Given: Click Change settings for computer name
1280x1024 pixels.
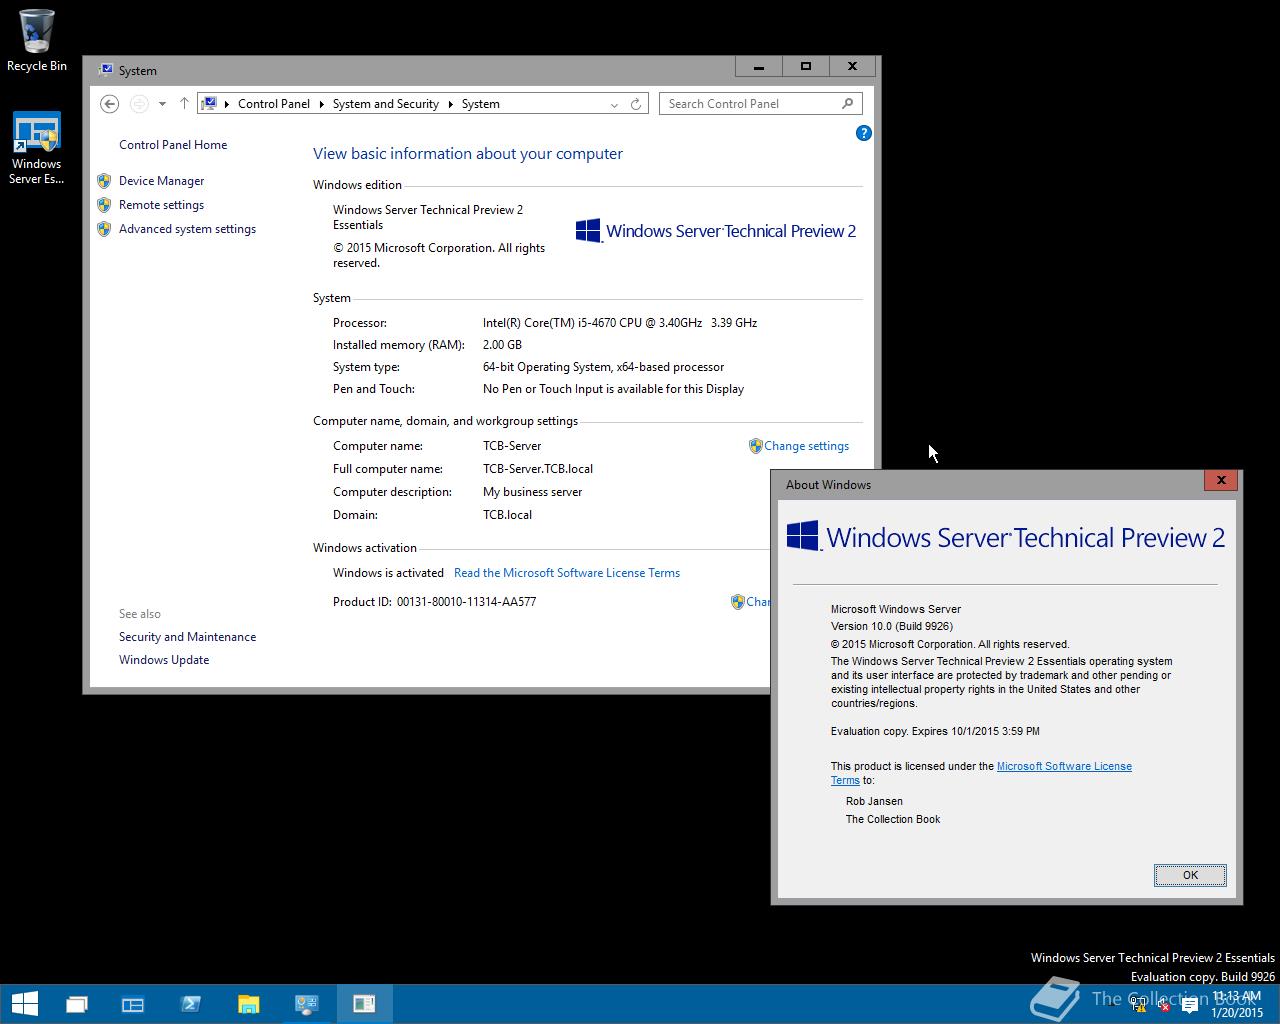Looking at the screenshot, I should coord(806,446).
